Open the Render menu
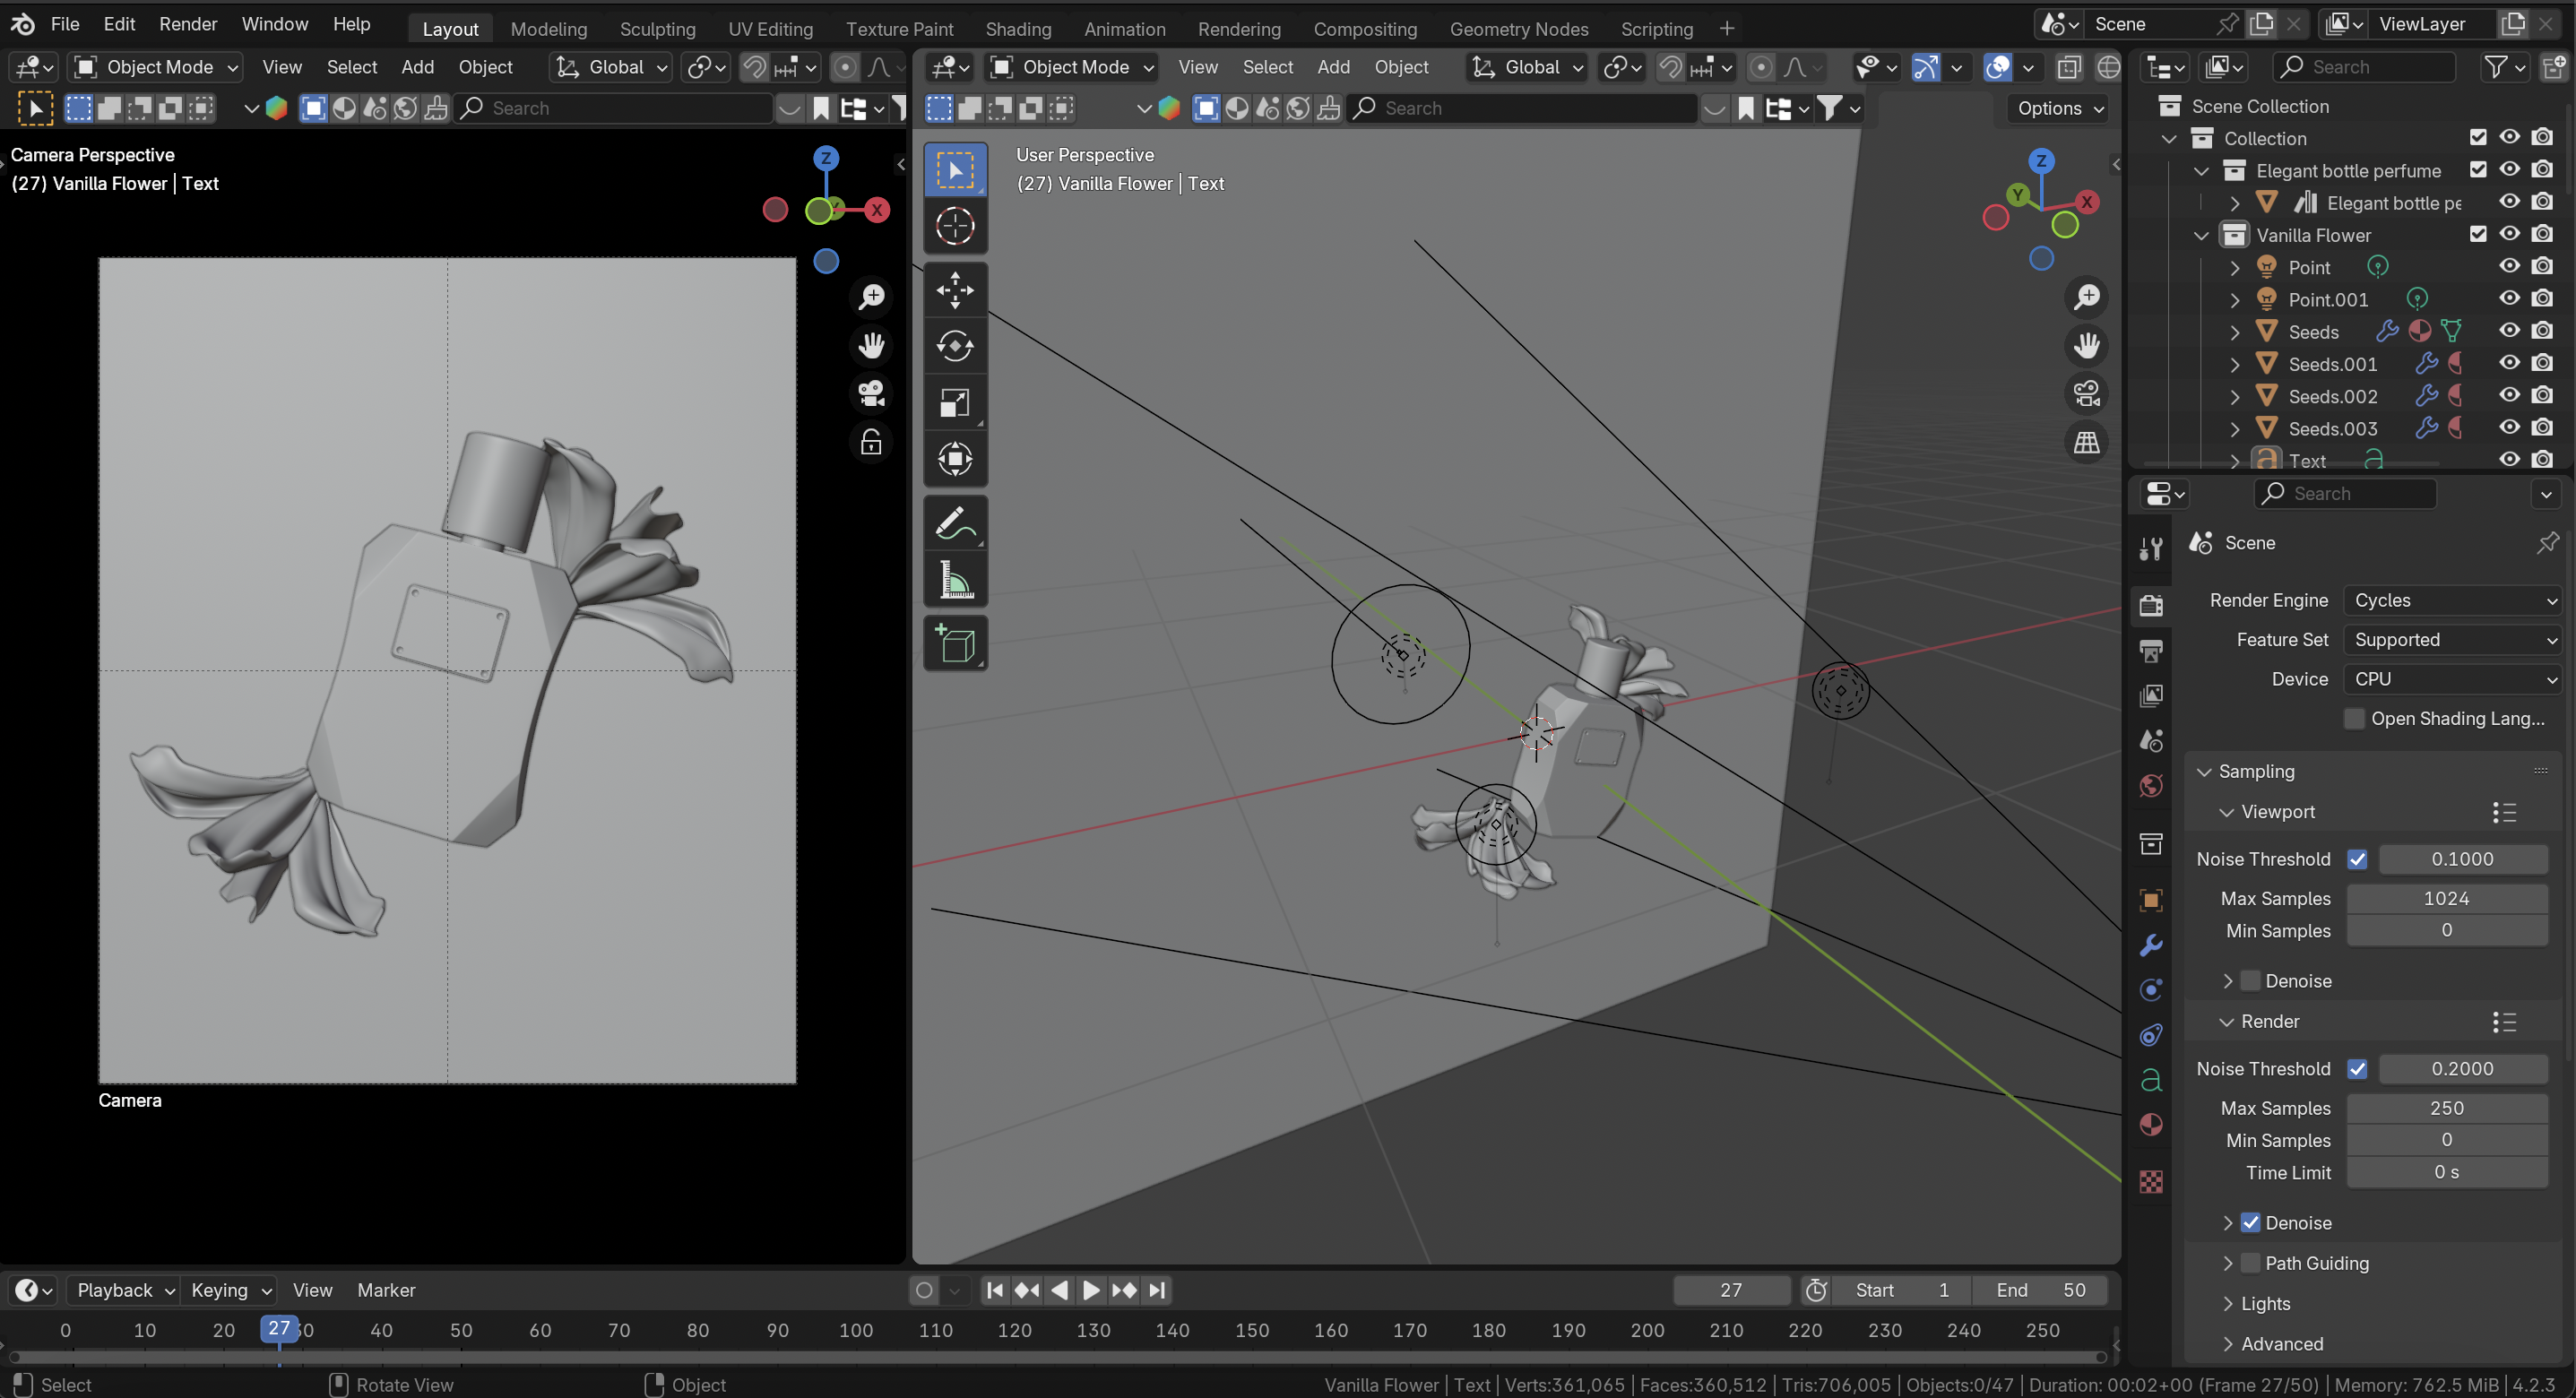2576x1398 pixels. pyautogui.click(x=188, y=24)
